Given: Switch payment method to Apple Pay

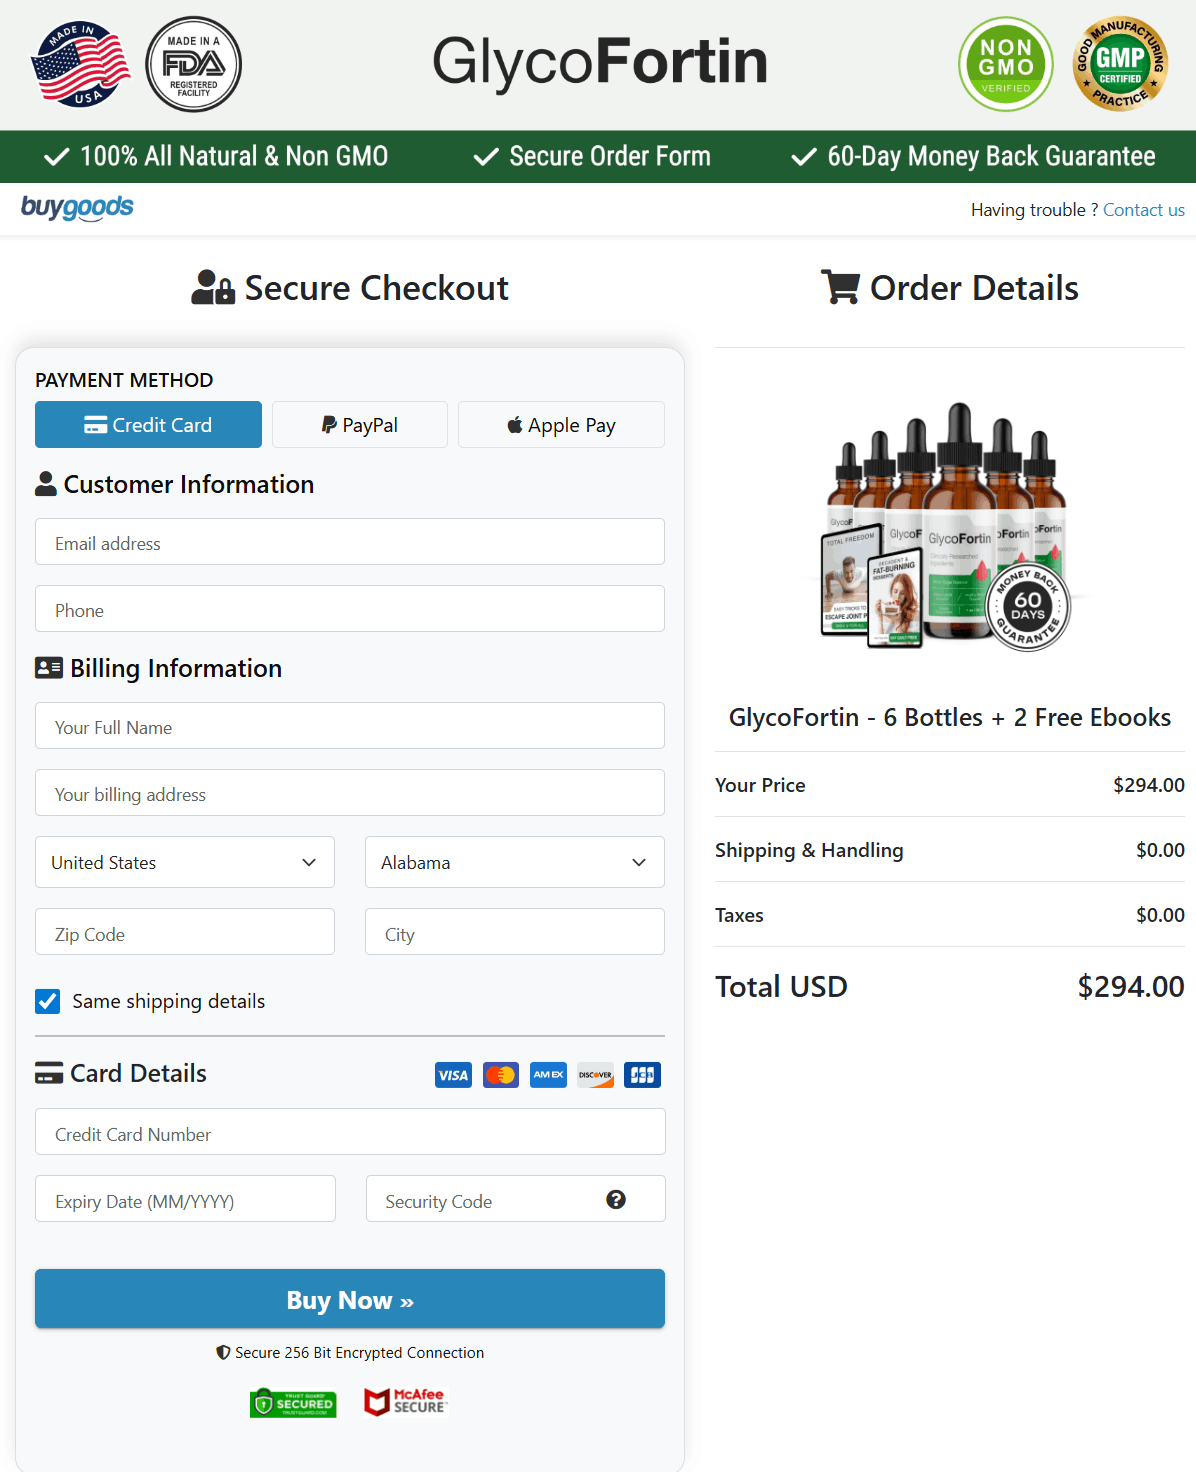Looking at the screenshot, I should pos(560,424).
